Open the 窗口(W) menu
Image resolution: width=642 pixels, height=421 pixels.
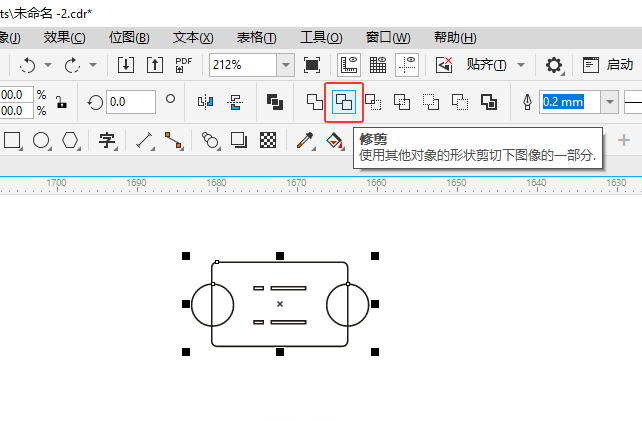388,38
